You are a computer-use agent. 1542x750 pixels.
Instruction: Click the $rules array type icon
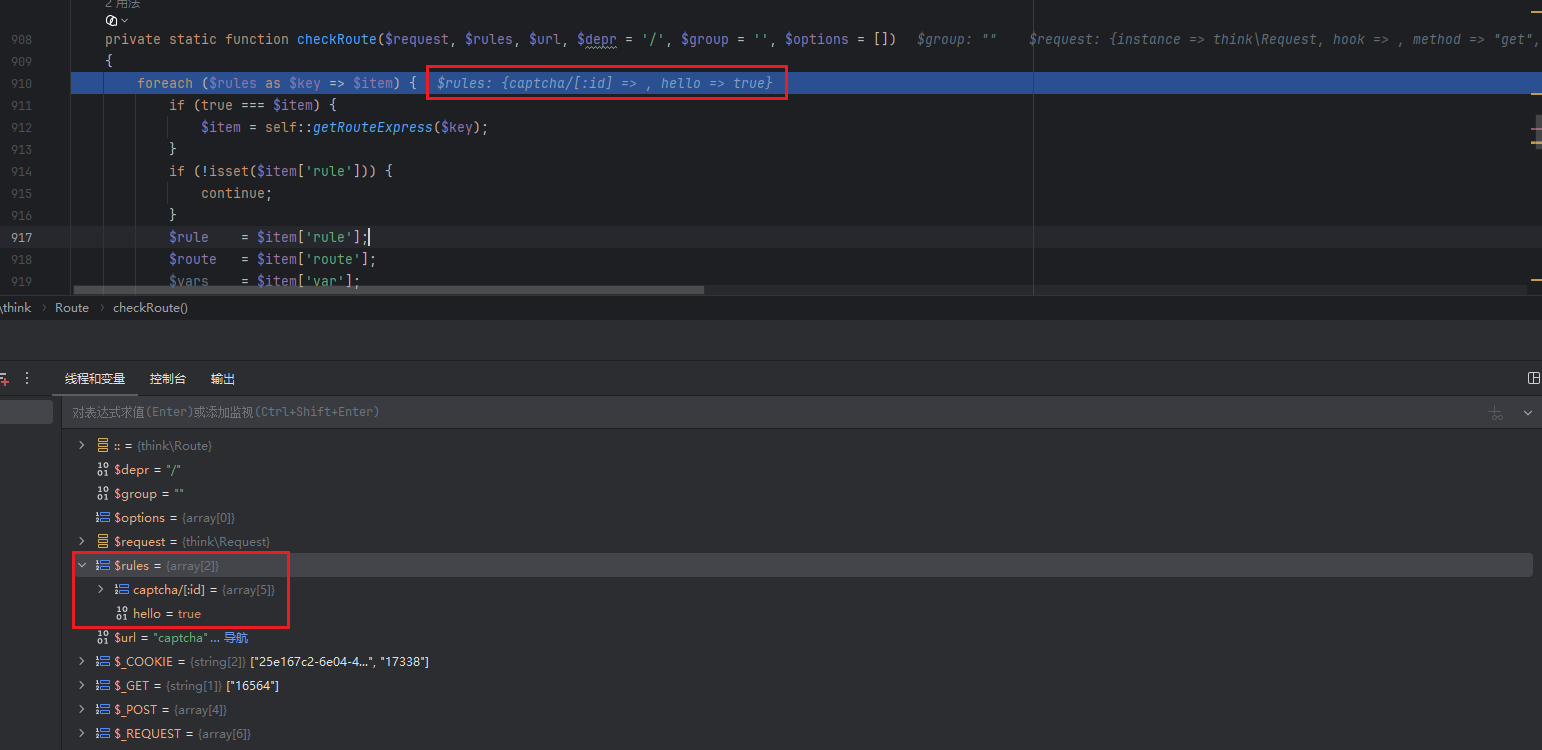pyautogui.click(x=102, y=565)
